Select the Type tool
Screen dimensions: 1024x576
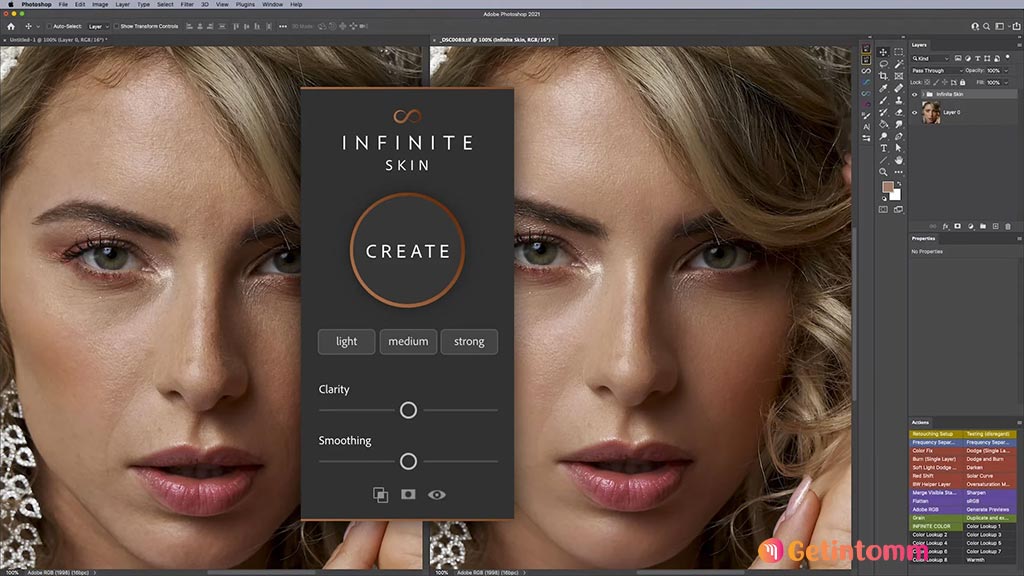(883, 148)
